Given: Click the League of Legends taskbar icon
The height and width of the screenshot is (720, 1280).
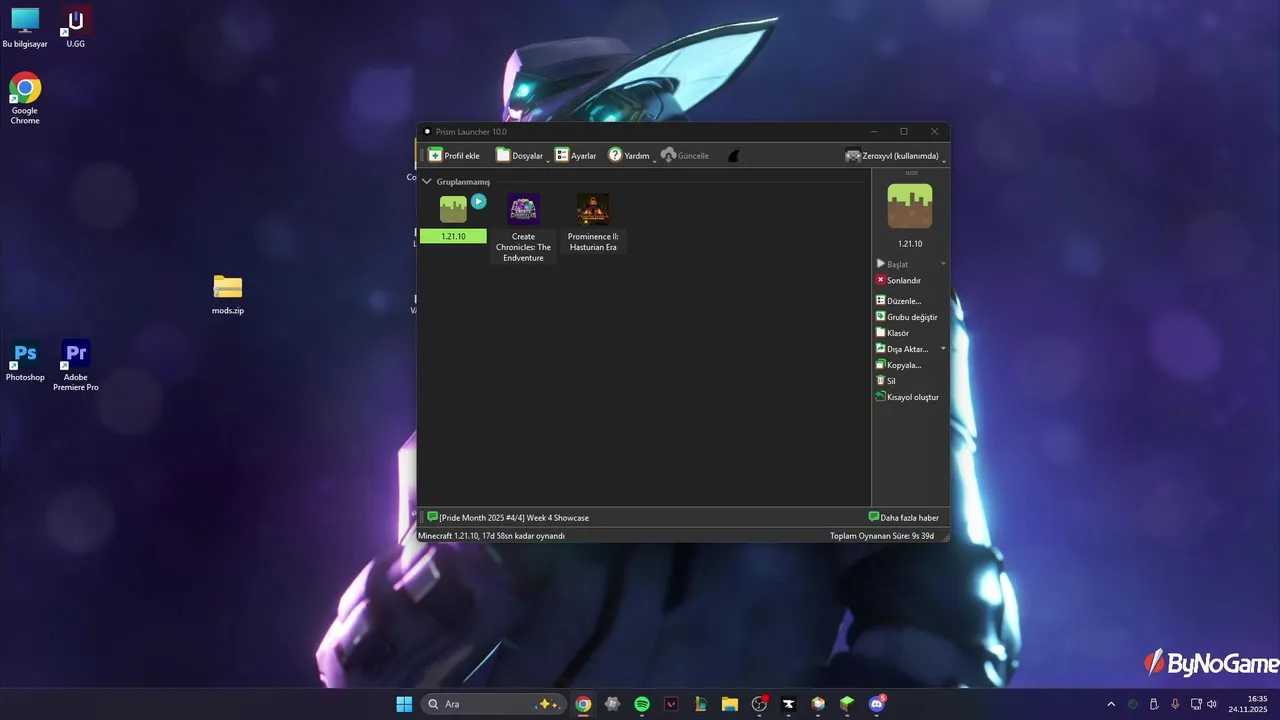Looking at the screenshot, I should (x=701, y=704).
